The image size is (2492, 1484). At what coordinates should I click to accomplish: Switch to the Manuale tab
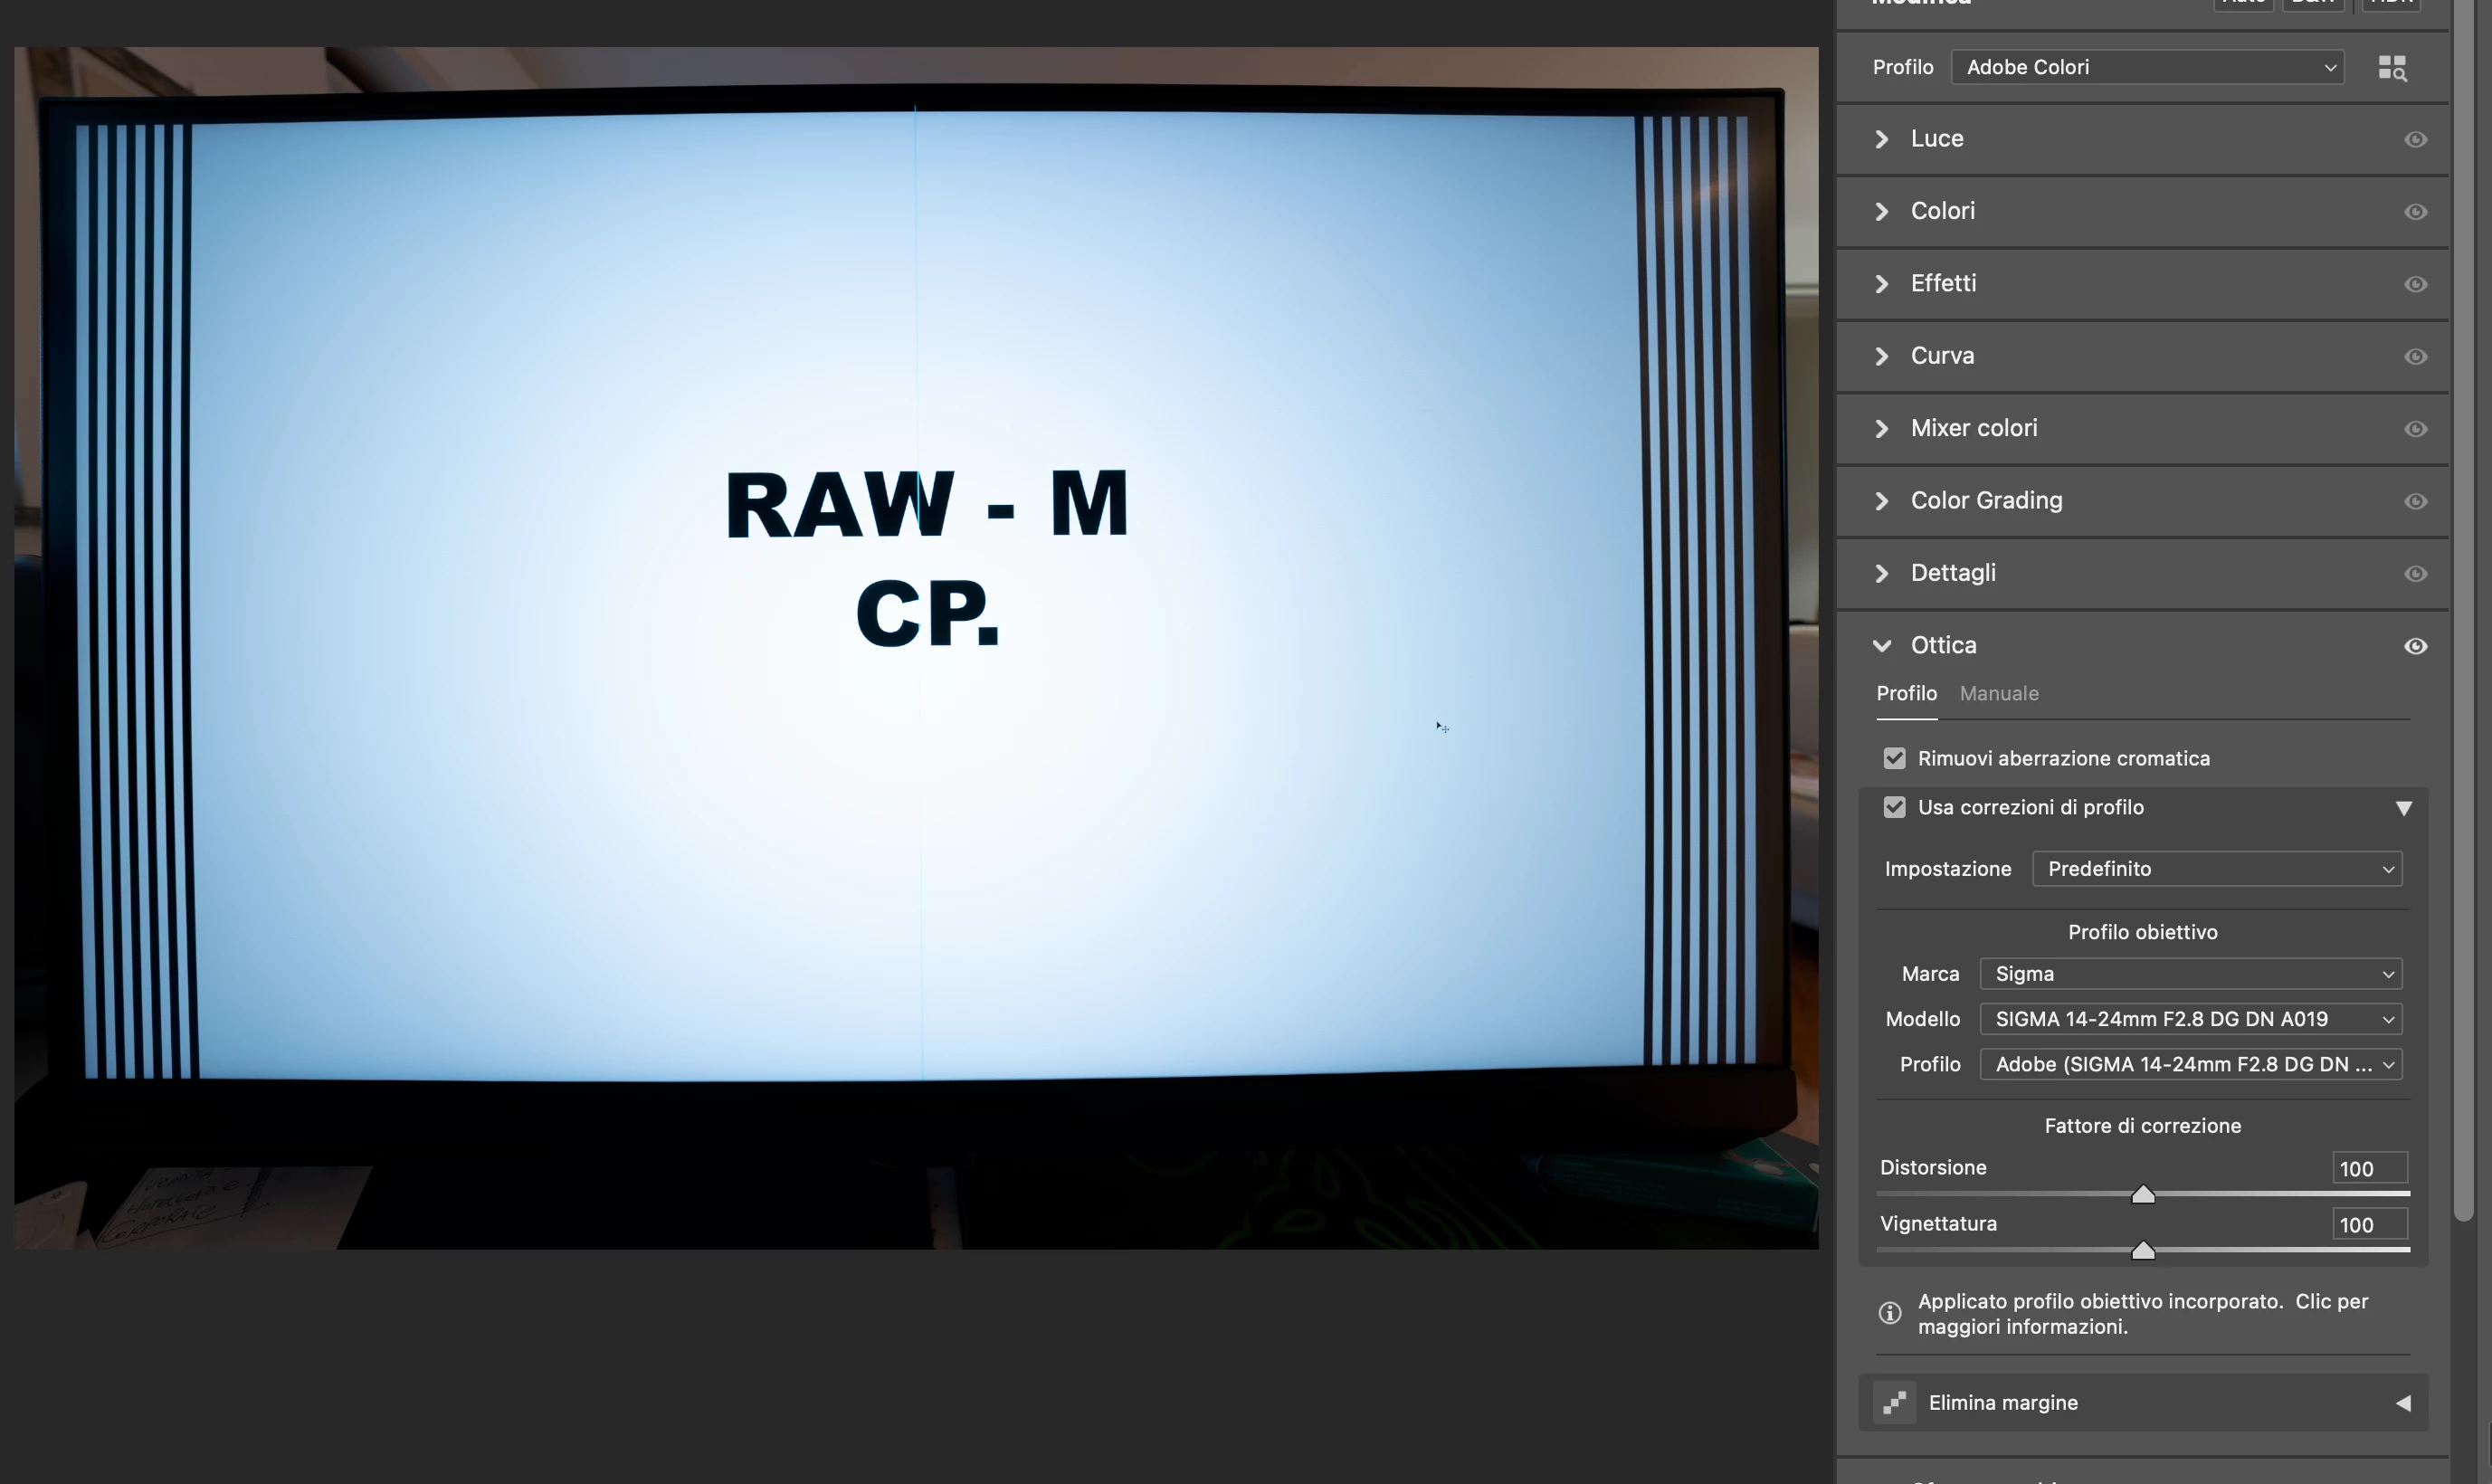(x=1998, y=693)
